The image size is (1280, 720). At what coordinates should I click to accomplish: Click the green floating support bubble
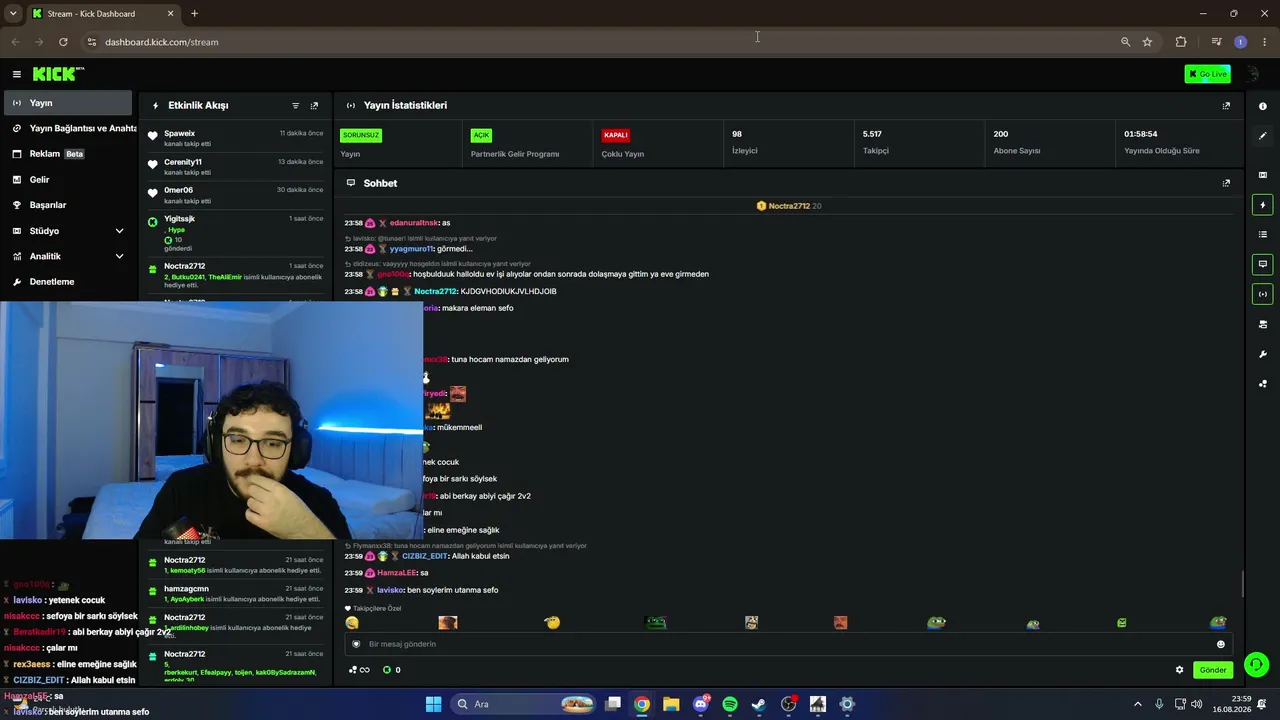click(1256, 664)
